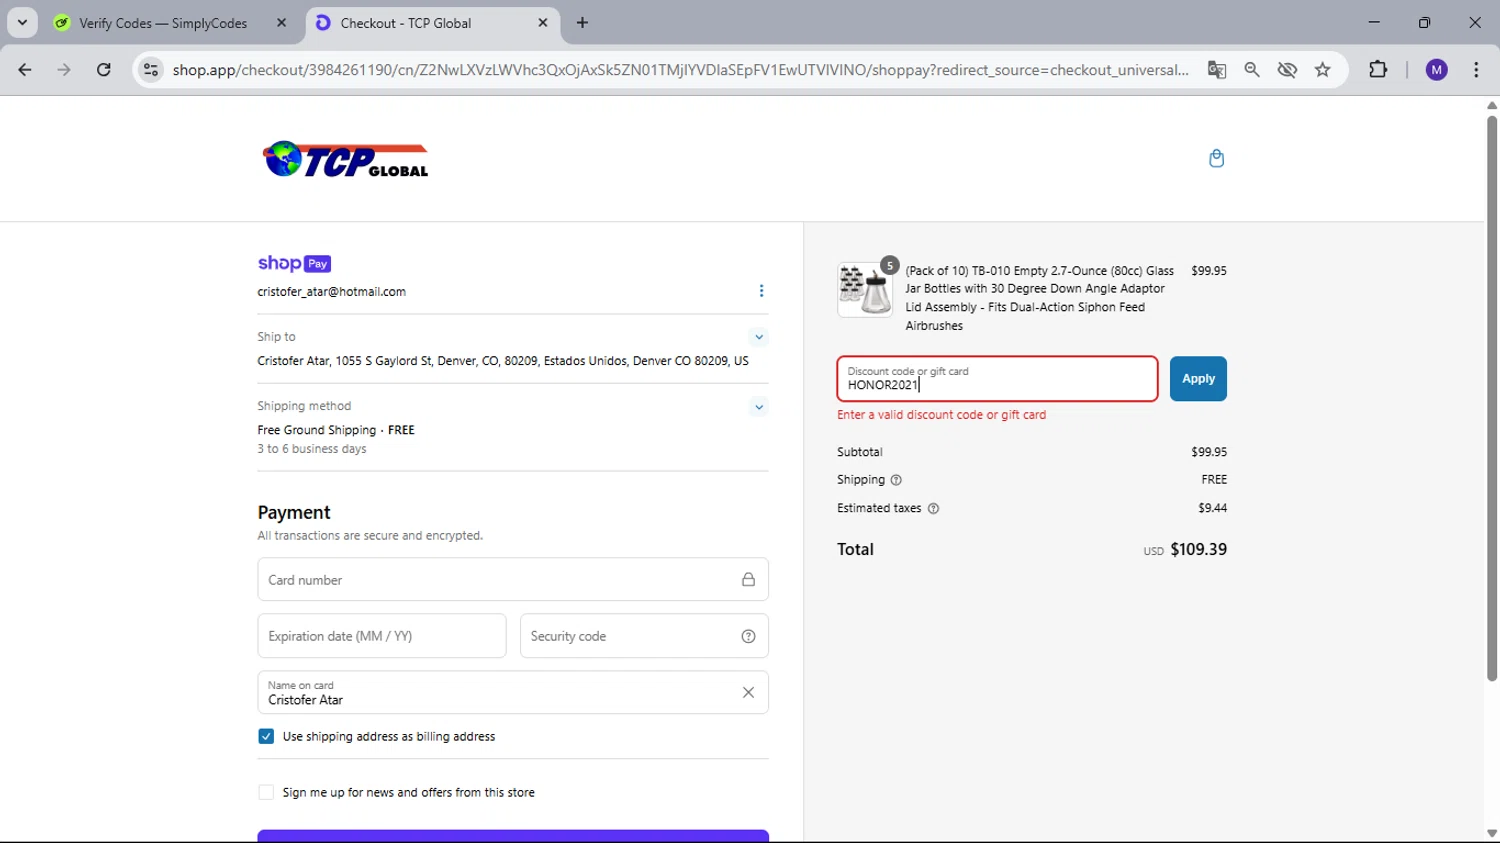Click the Card number field
1500x843 pixels.
[513, 580]
